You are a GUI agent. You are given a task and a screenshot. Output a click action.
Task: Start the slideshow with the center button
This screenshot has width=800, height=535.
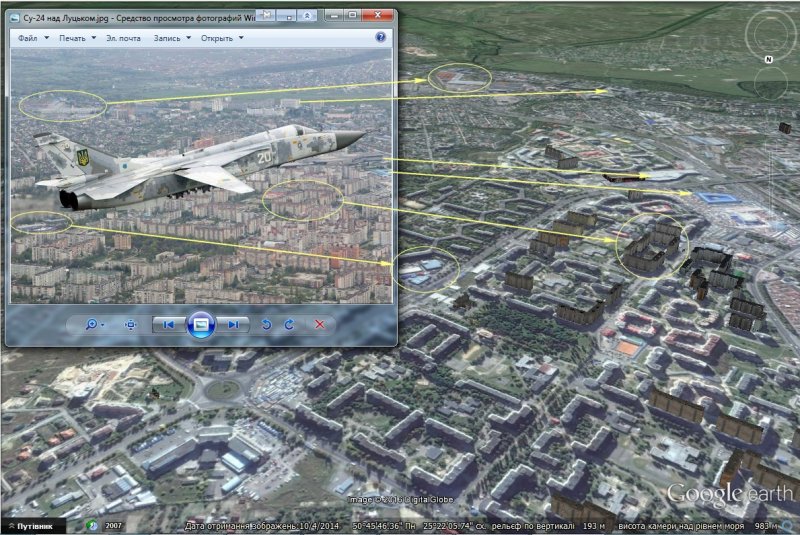(x=201, y=324)
